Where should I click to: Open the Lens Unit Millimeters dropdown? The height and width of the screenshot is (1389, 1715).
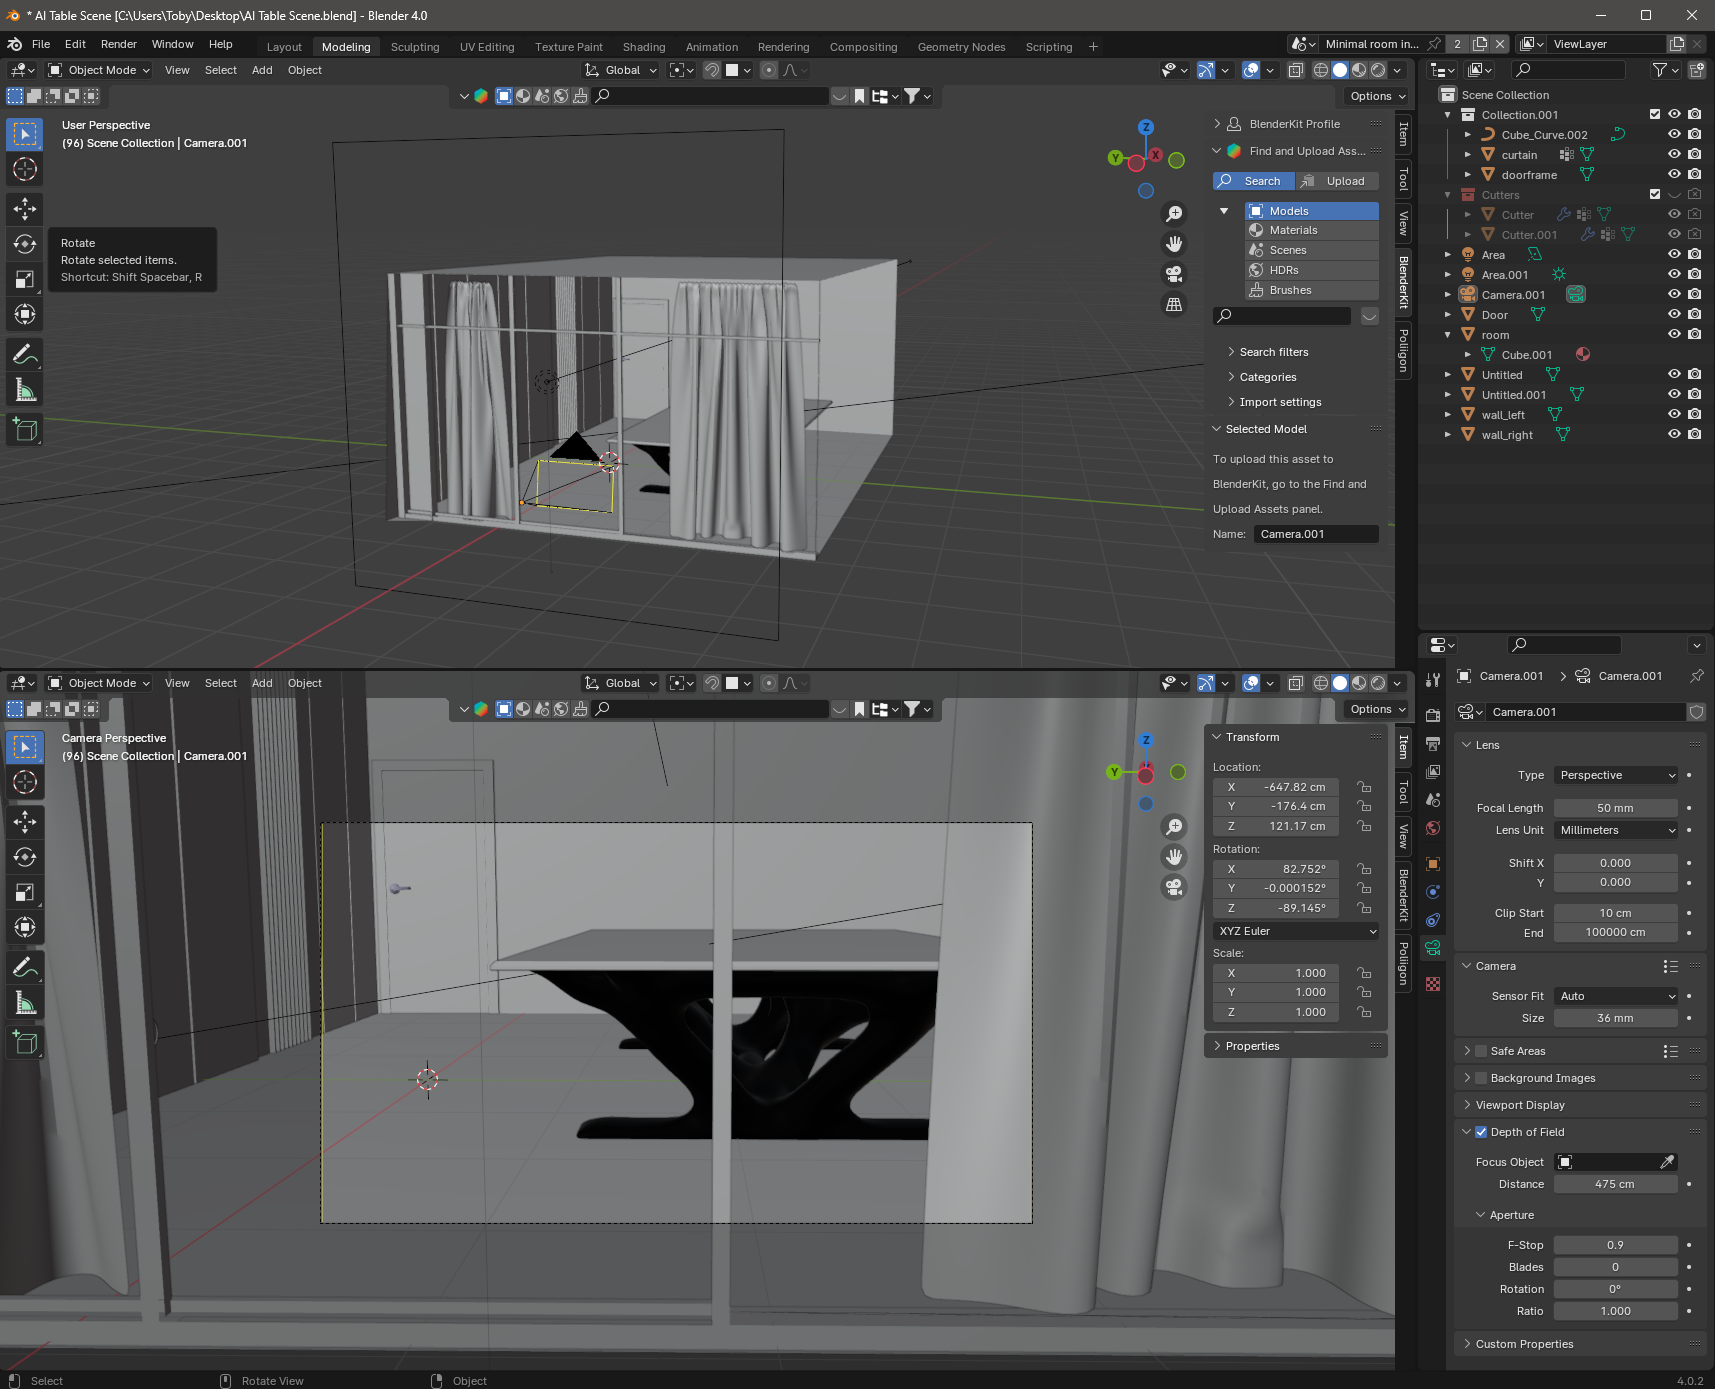(1616, 830)
